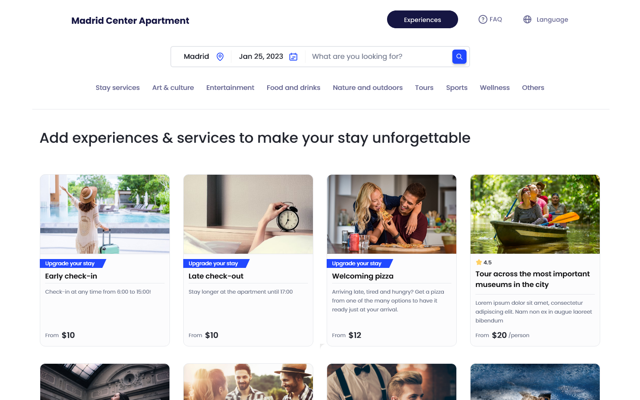
Task: Open the Food and drinks category
Action: [293, 87]
